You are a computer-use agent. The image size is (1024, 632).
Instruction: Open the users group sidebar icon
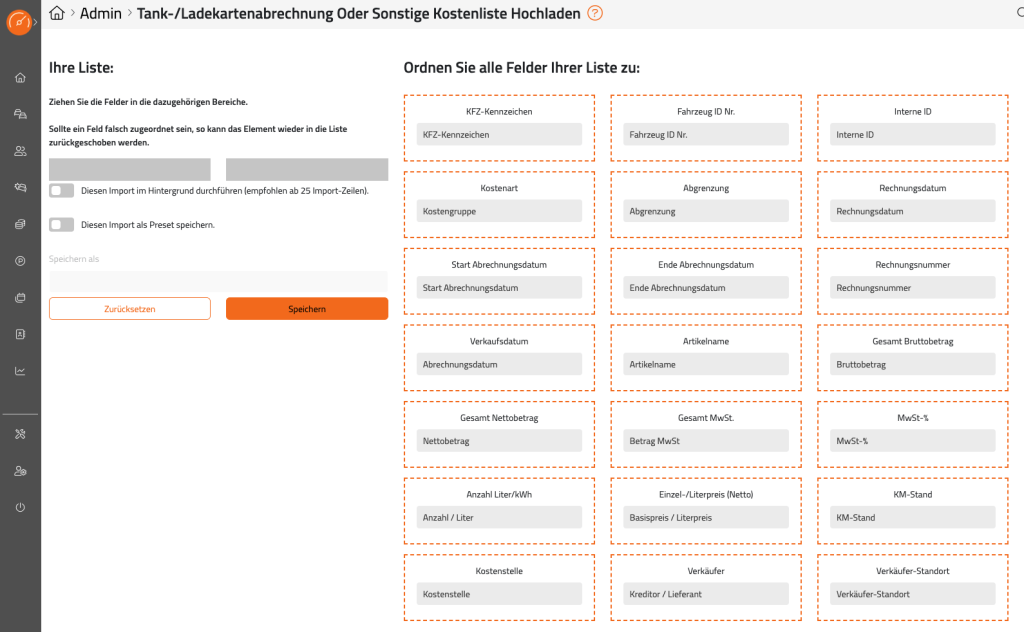[20, 151]
